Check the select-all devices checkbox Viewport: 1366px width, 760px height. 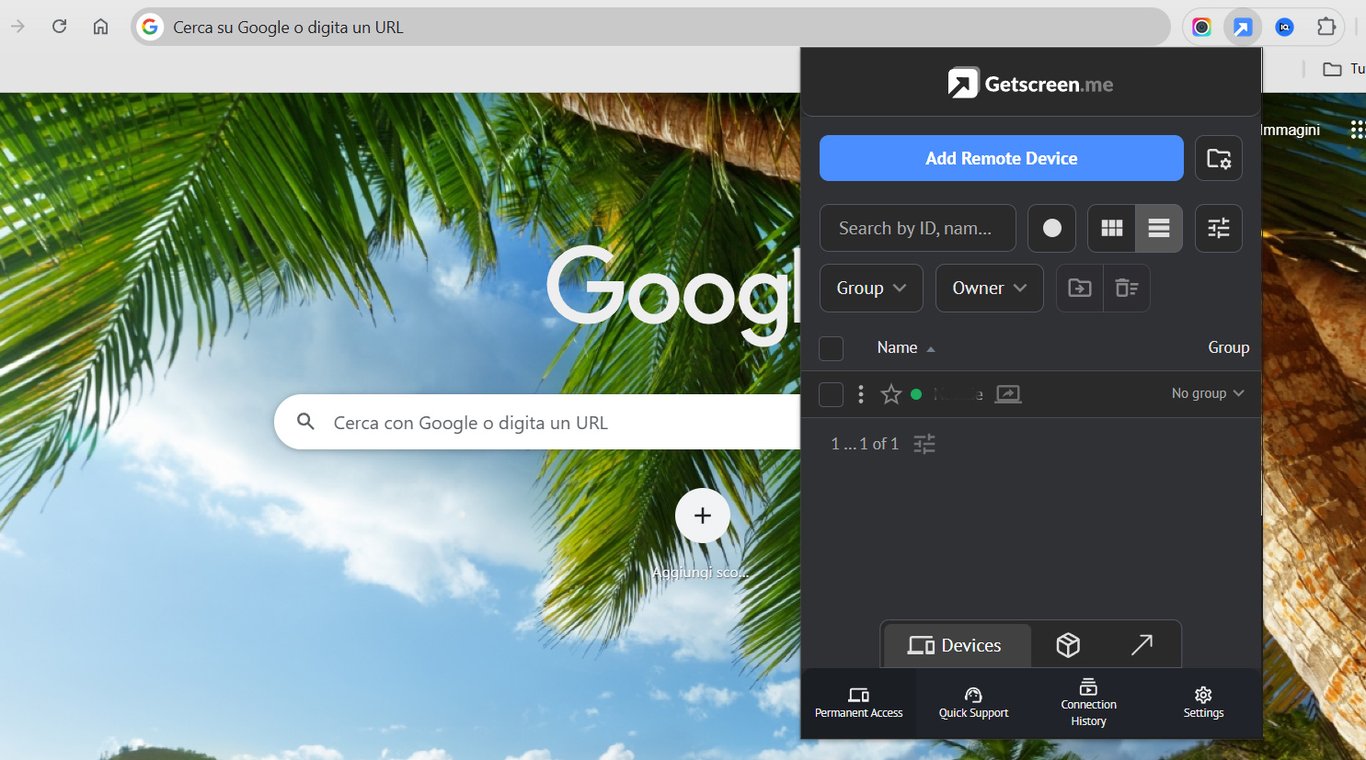point(831,348)
